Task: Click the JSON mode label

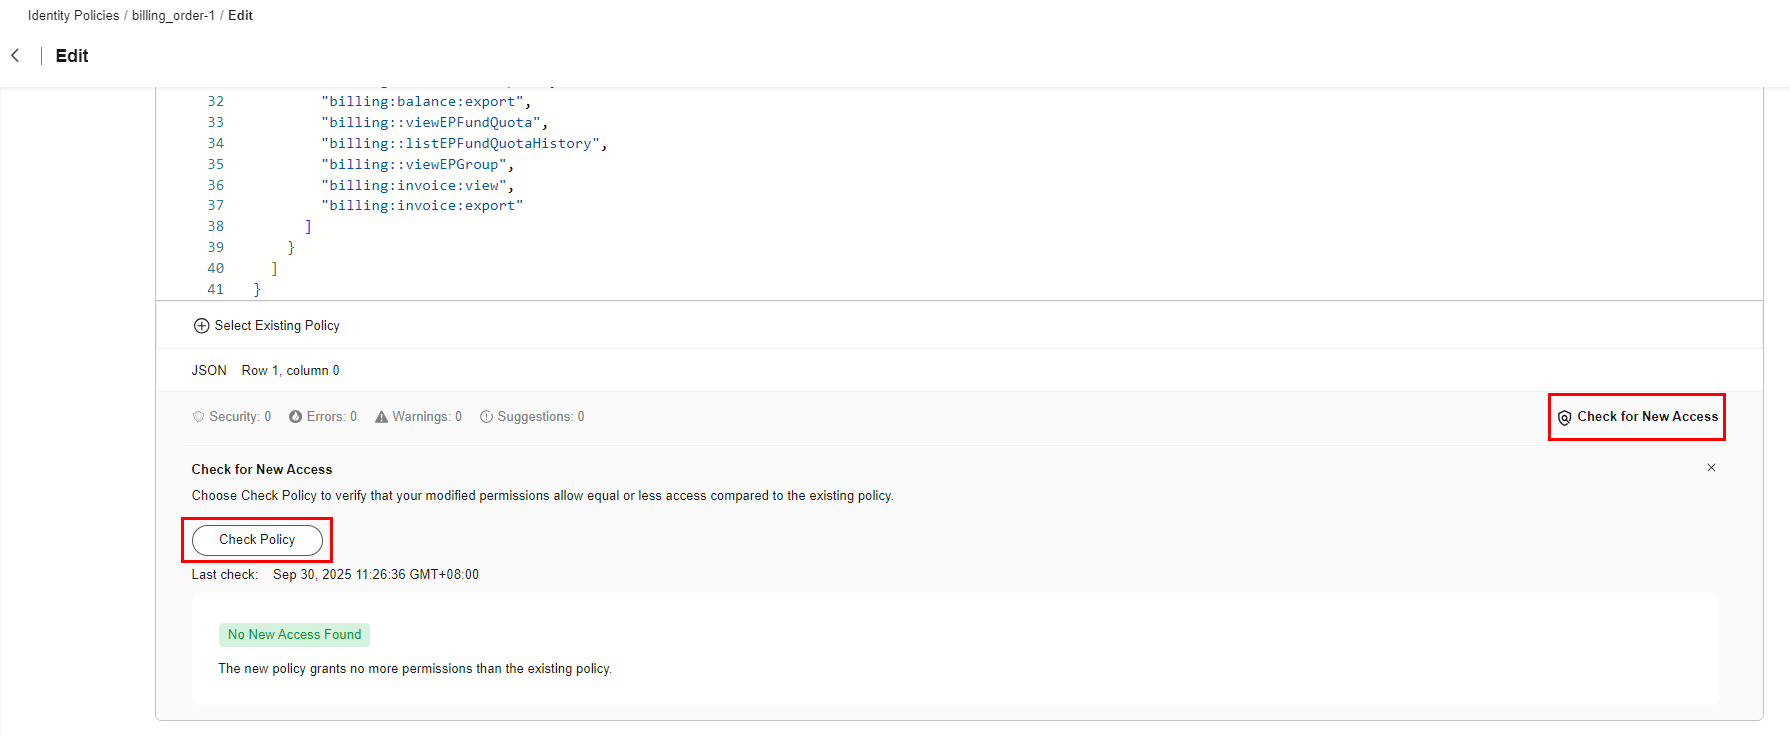Action: pos(209,371)
